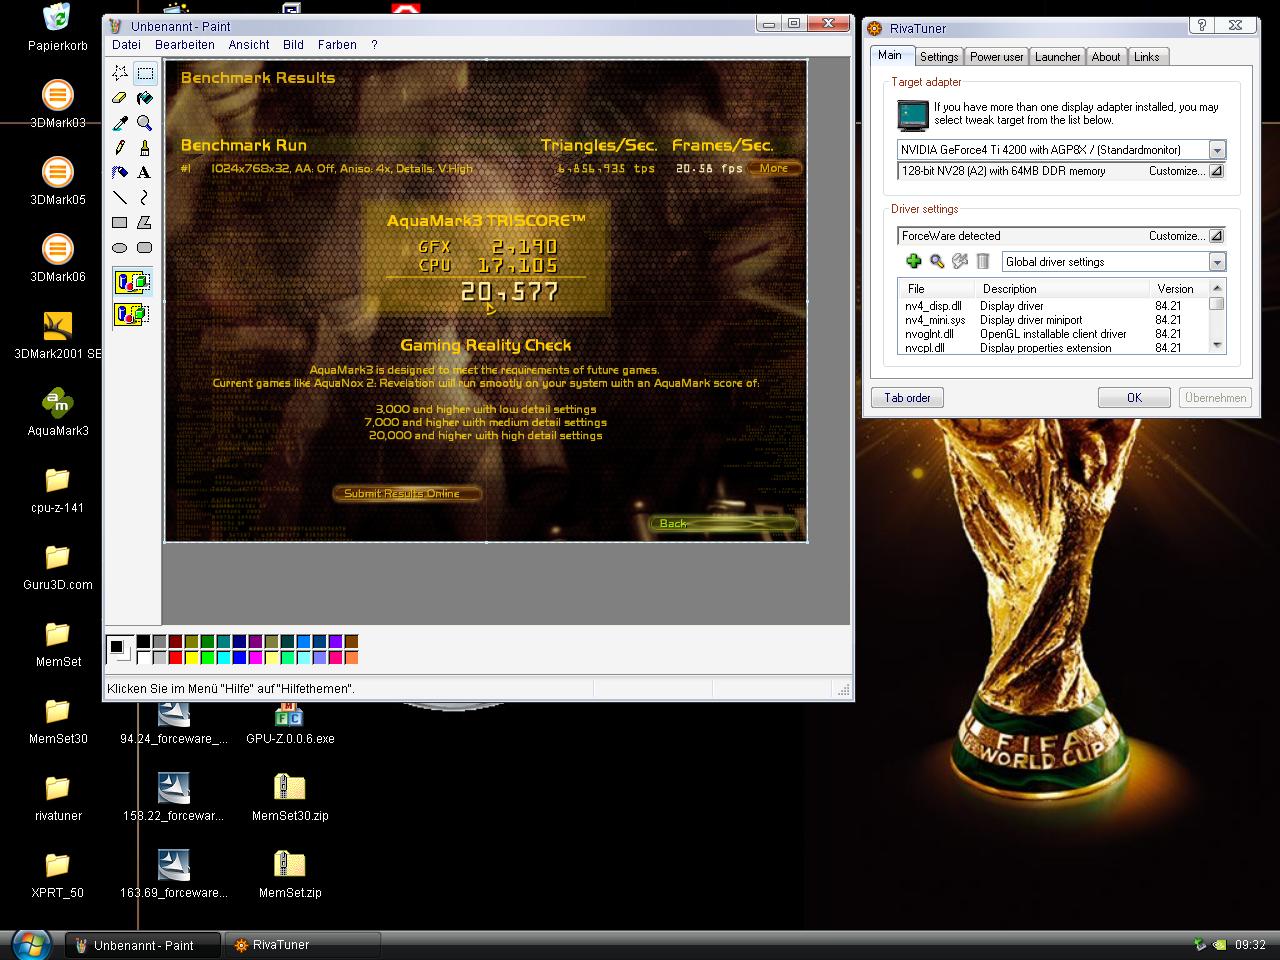Switch to the Settings tab in RivaTuner

939,57
